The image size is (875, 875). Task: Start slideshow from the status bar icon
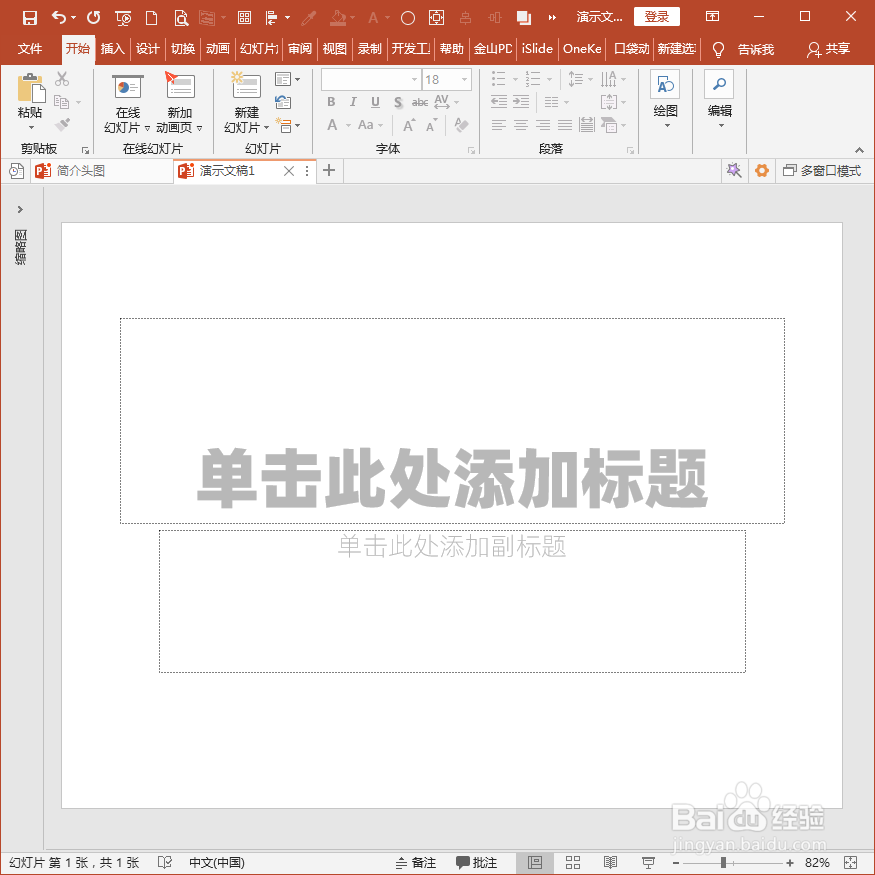tap(648, 862)
